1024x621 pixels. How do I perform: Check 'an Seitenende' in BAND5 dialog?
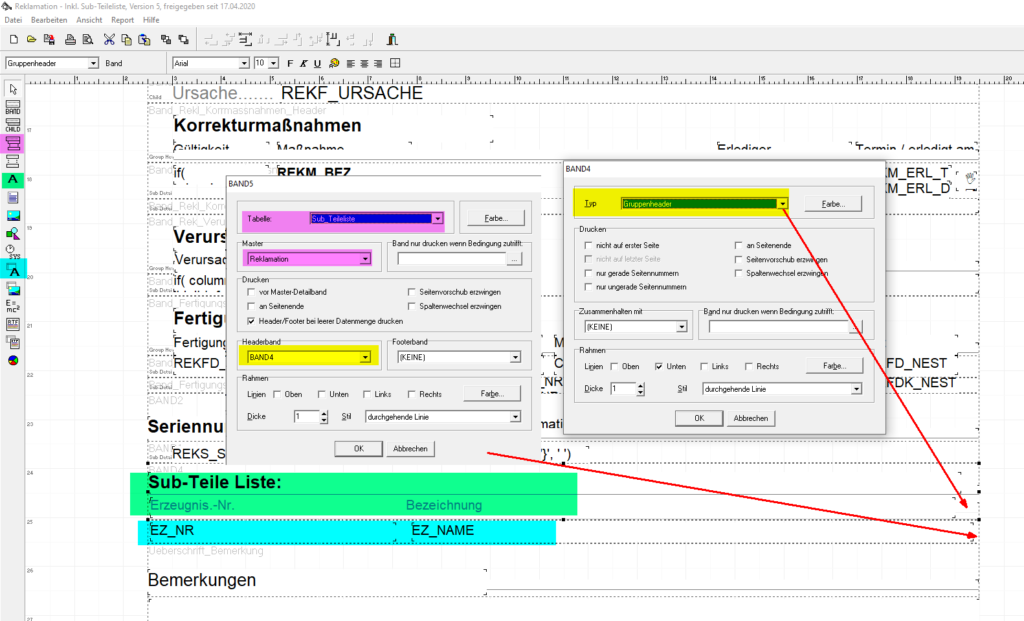251,306
